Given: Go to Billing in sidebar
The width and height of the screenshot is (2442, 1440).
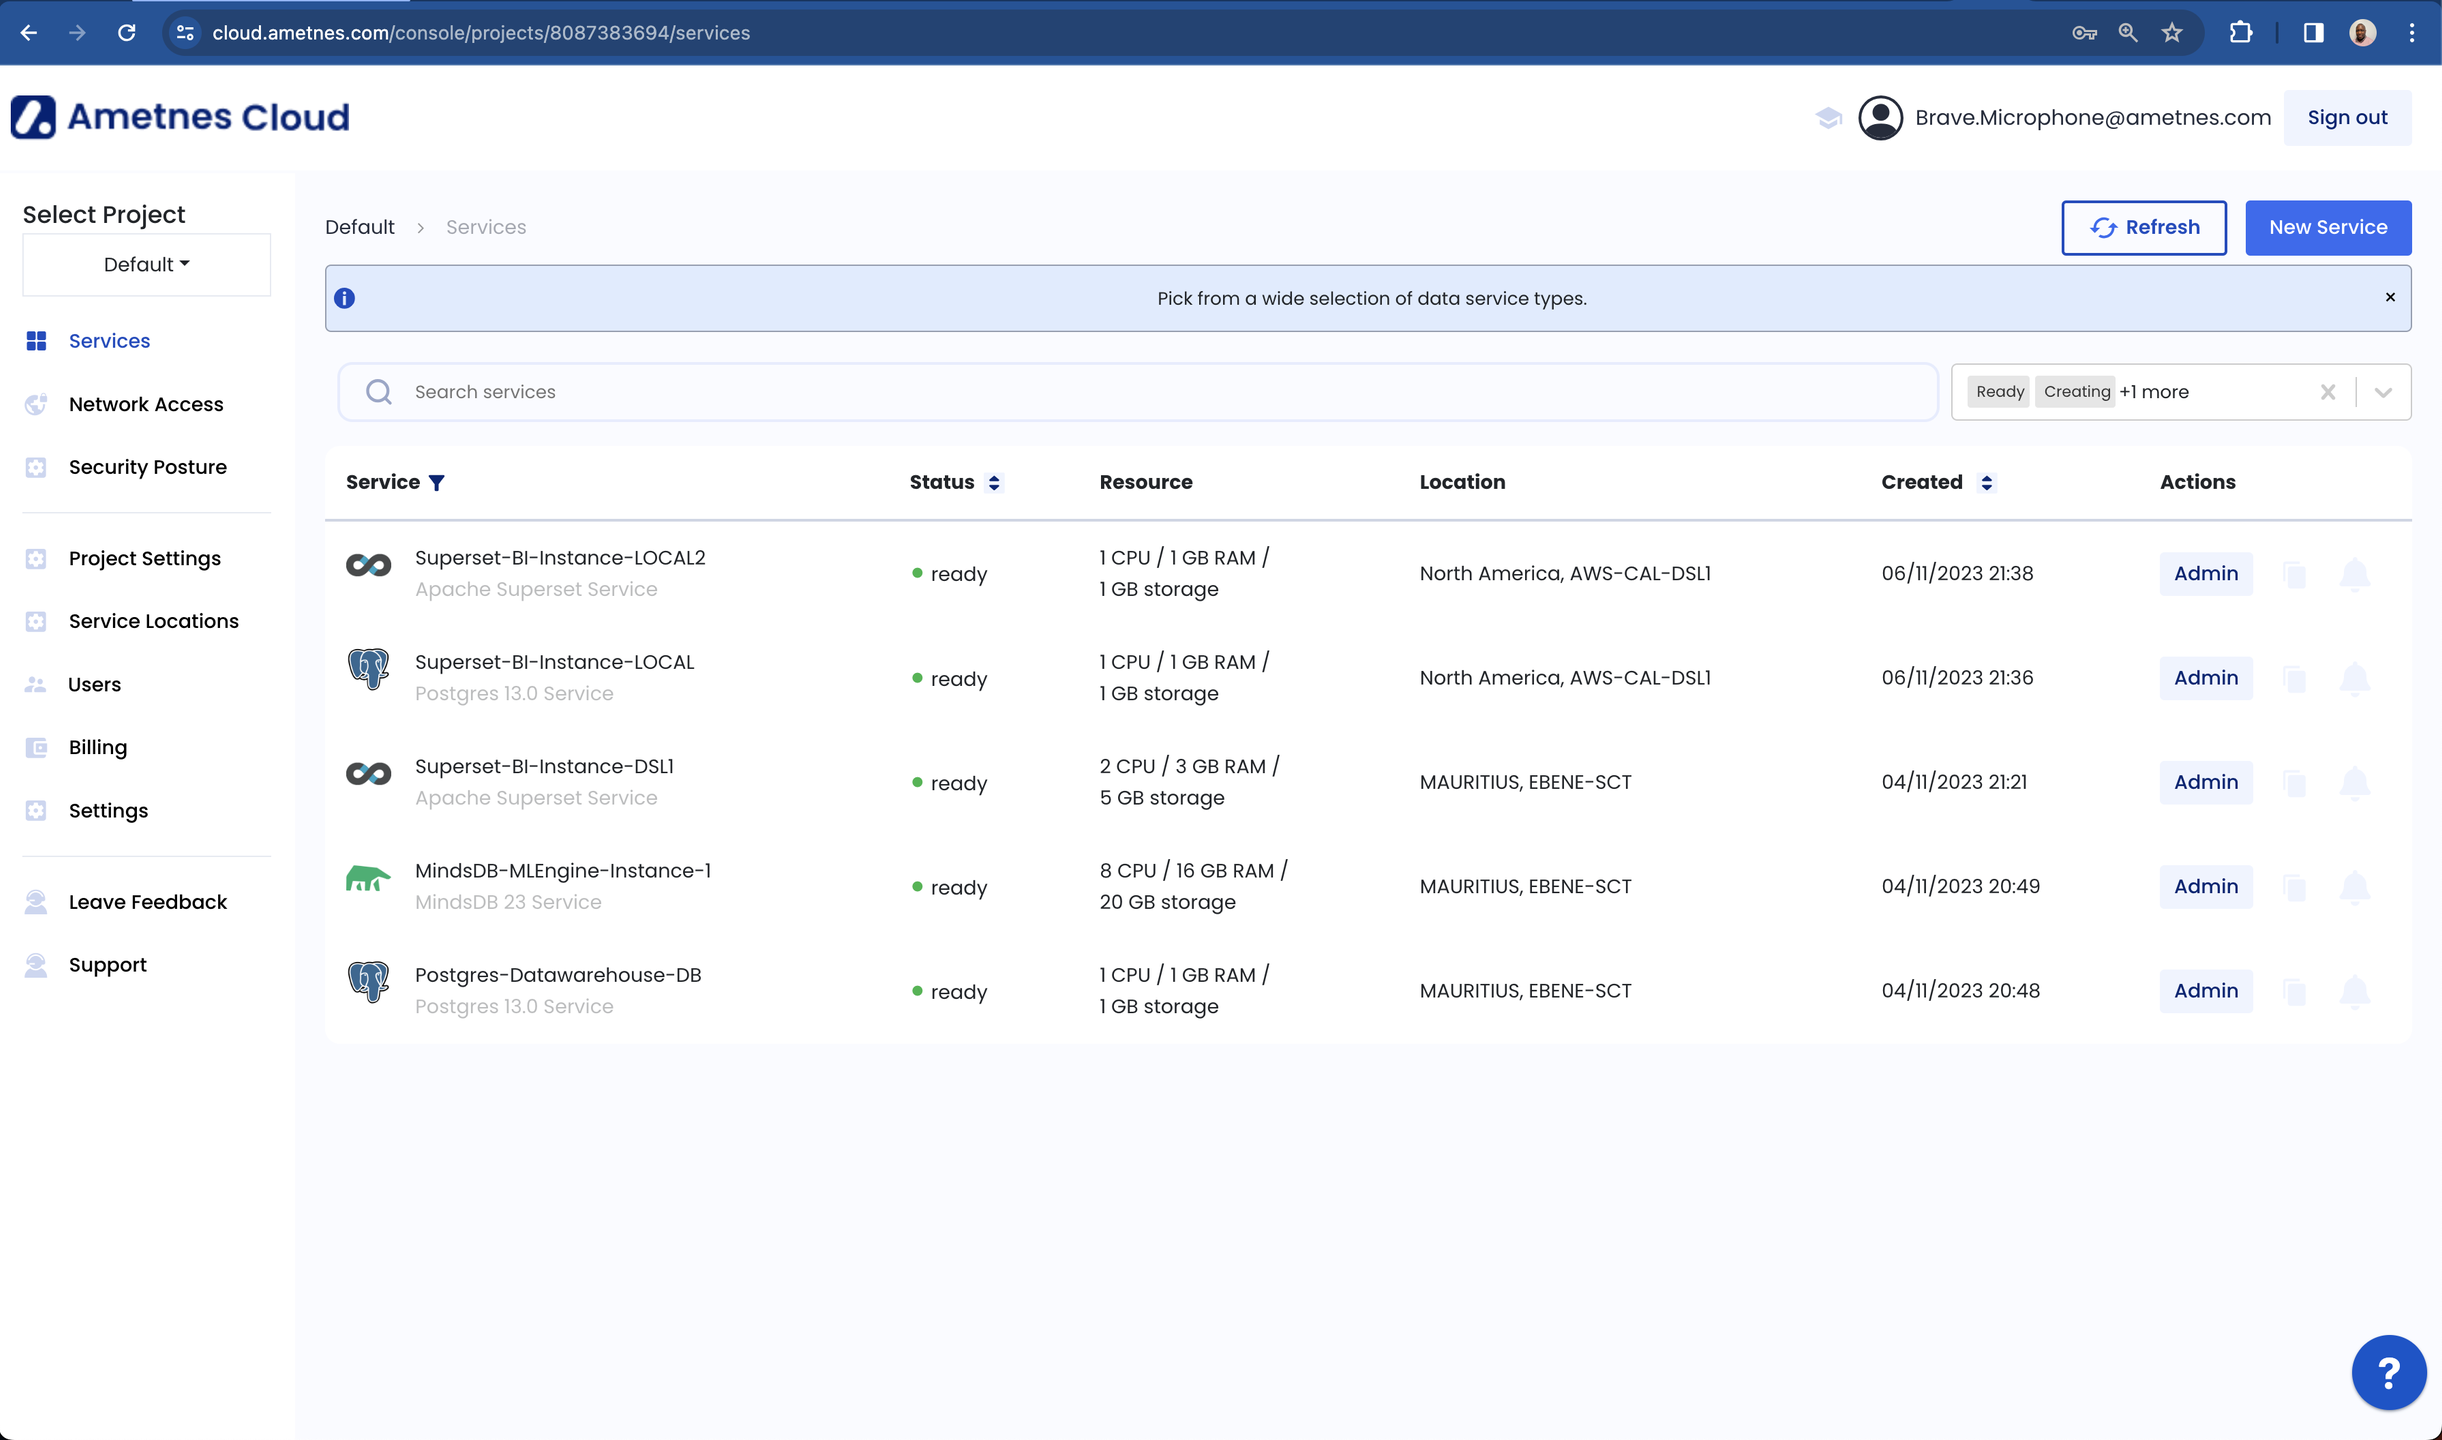Looking at the screenshot, I should pos(98,747).
